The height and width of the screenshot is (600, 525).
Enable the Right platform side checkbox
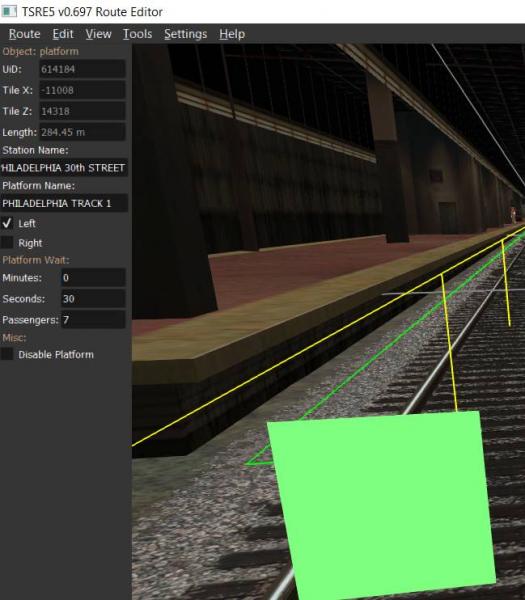[x=7, y=243]
